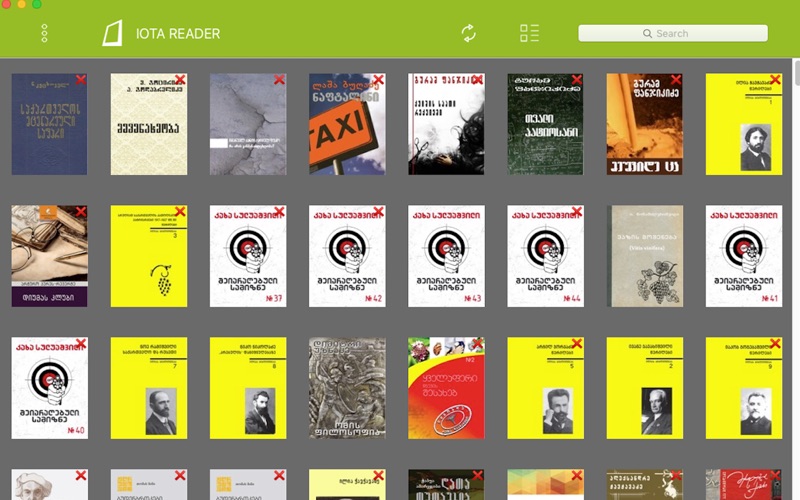Click the Iota Reader logo icon
This screenshot has height=500, width=800.
112,33
